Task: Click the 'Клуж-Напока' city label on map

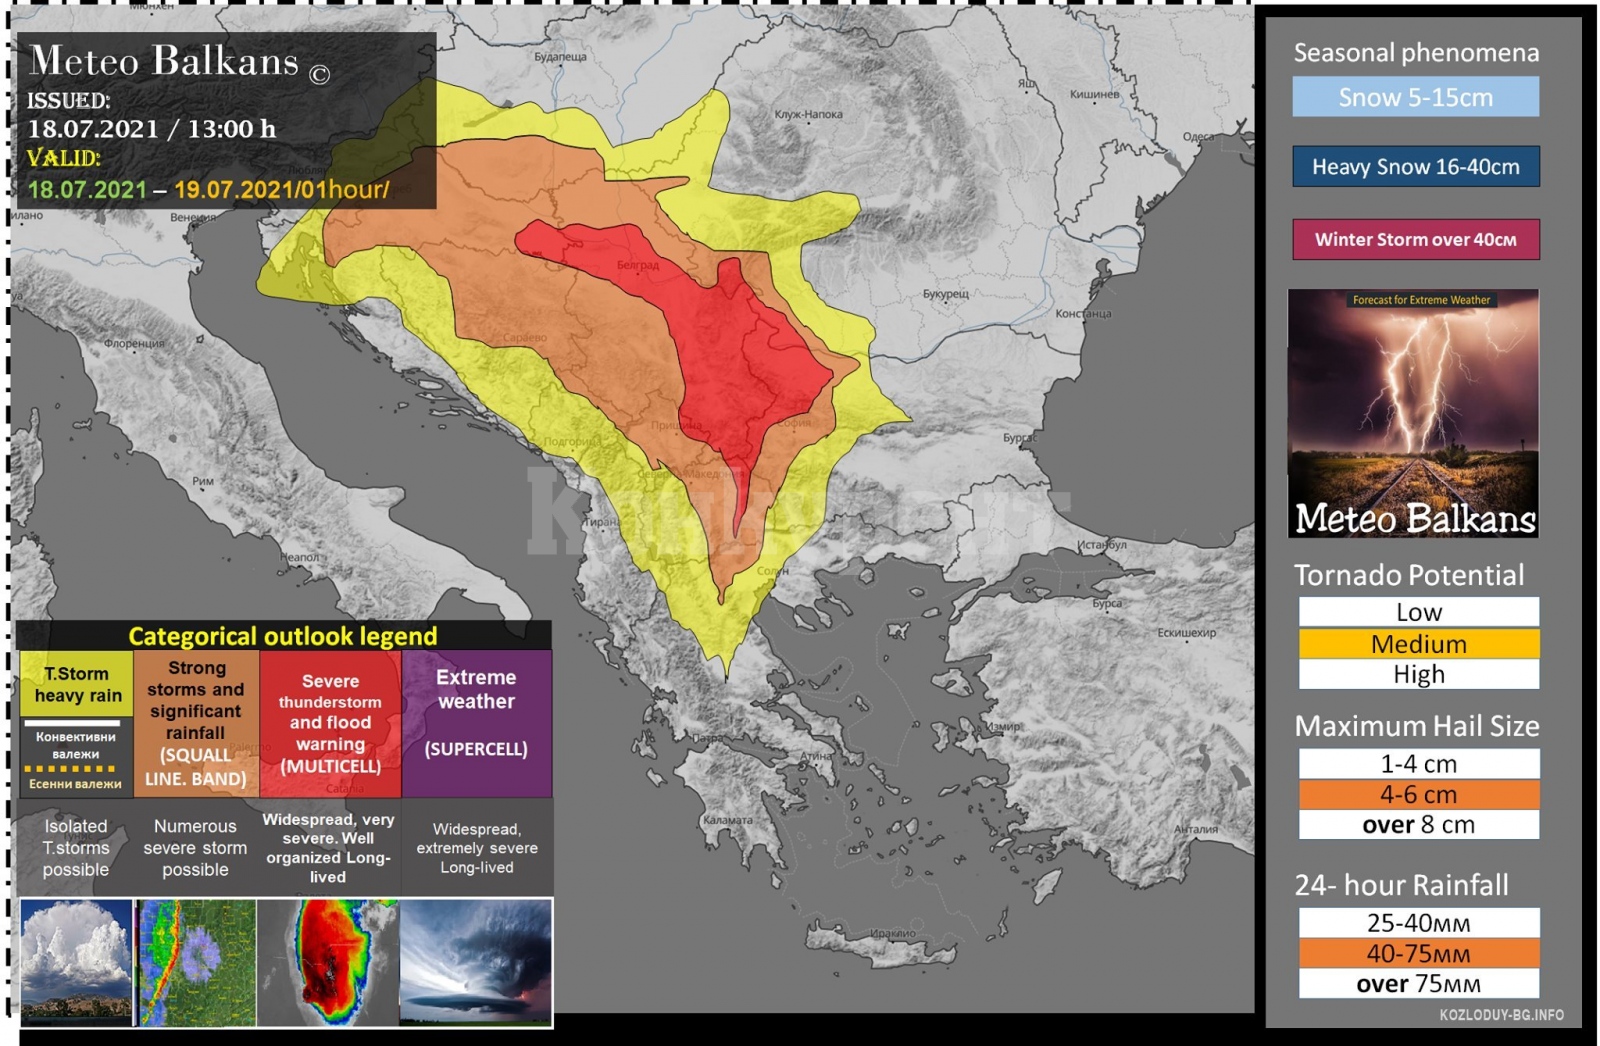Action: click(x=808, y=114)
